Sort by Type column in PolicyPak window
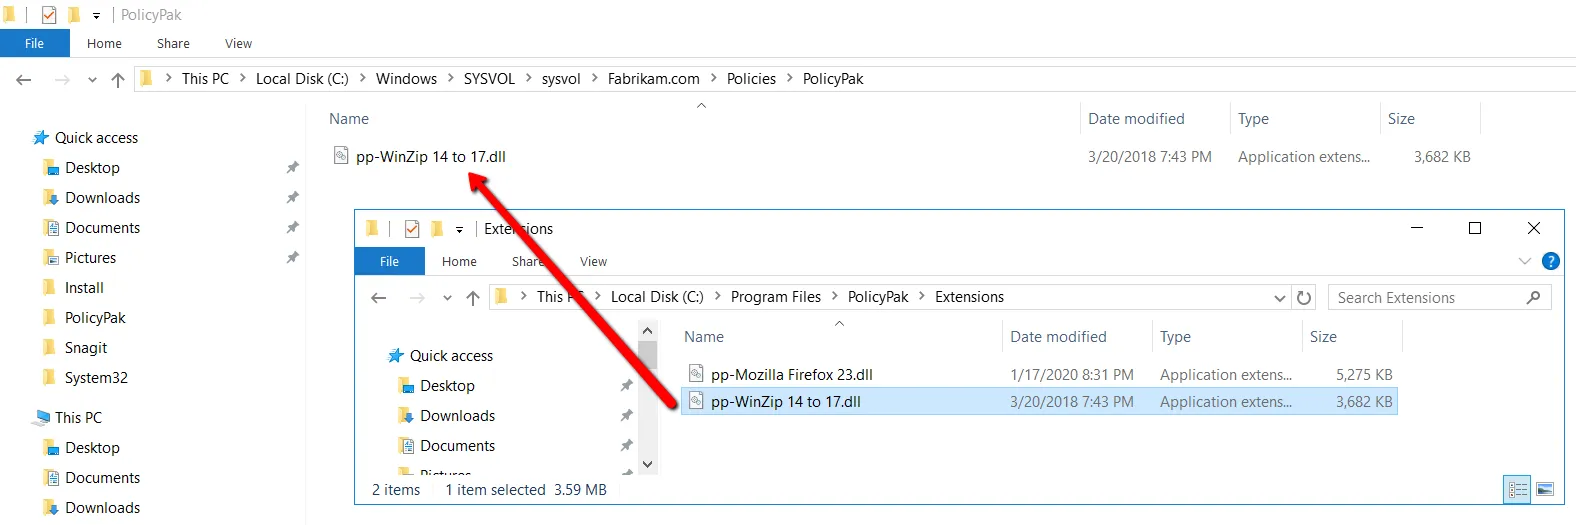The width and height of the screenshot is (1576, 525). point(1253,119)
